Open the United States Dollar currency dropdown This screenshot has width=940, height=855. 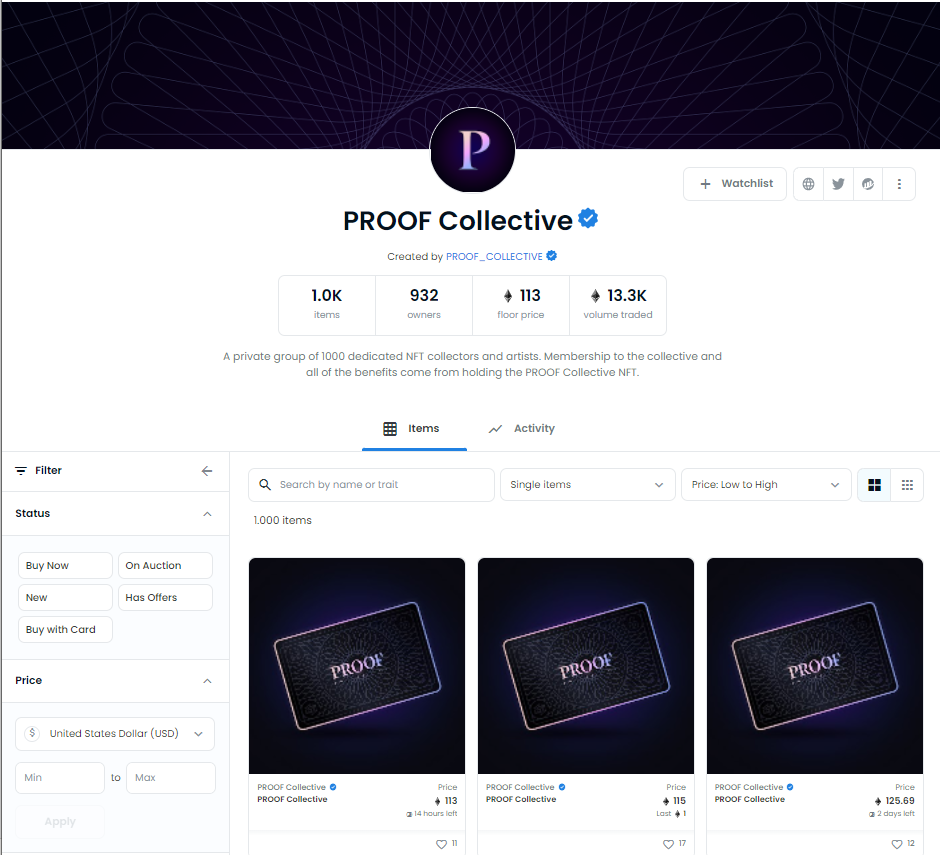click(115, 734)
